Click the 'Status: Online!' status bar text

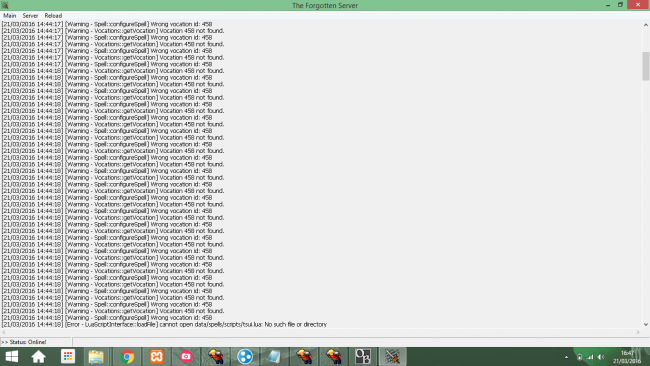24,342
